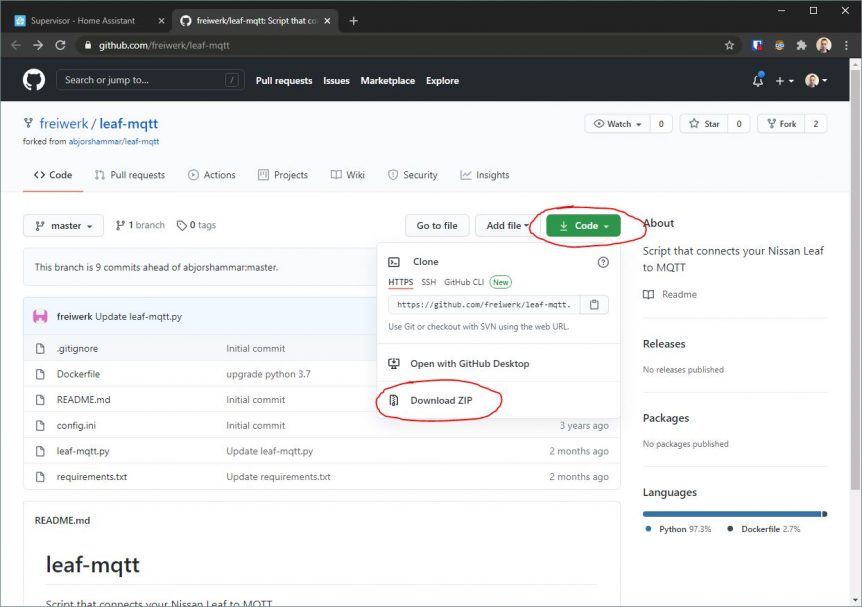
Task: Select the HTTPS clone protocol
Action: pyautogui.click(x=400, y=282)
